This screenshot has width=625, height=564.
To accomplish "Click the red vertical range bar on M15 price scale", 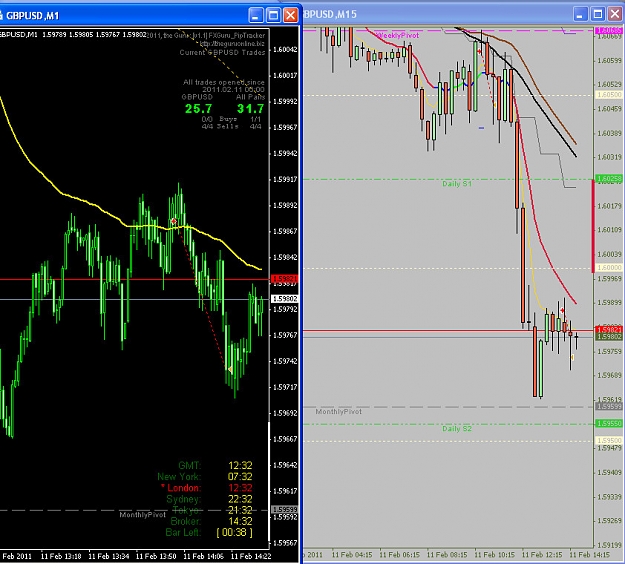I will point(593,226).
